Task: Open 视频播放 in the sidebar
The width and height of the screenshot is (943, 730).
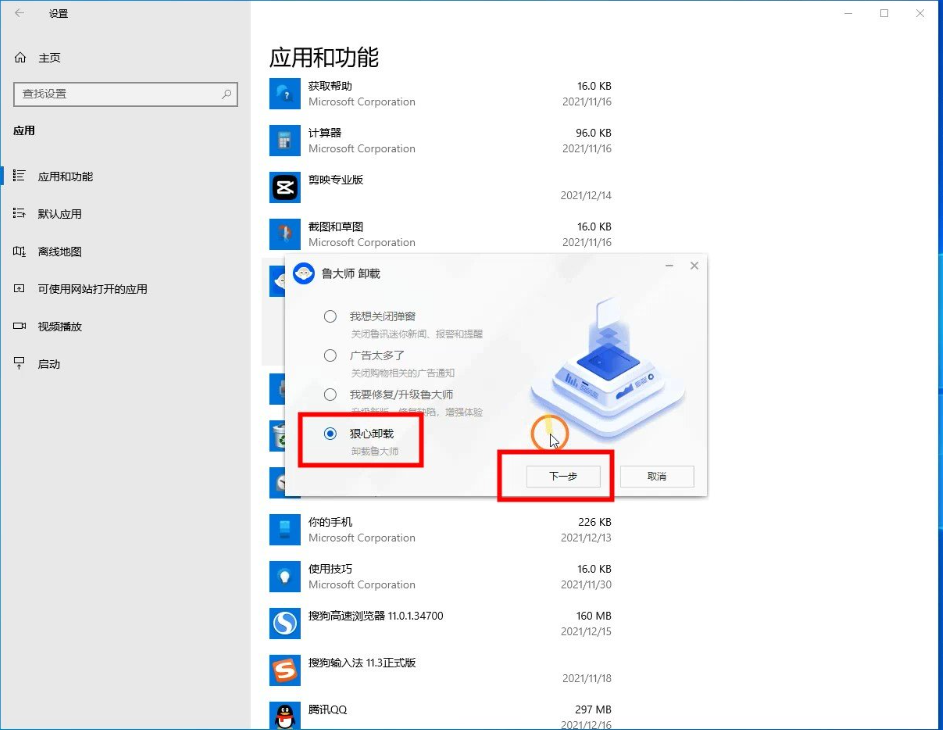Action: coord(60,327)
